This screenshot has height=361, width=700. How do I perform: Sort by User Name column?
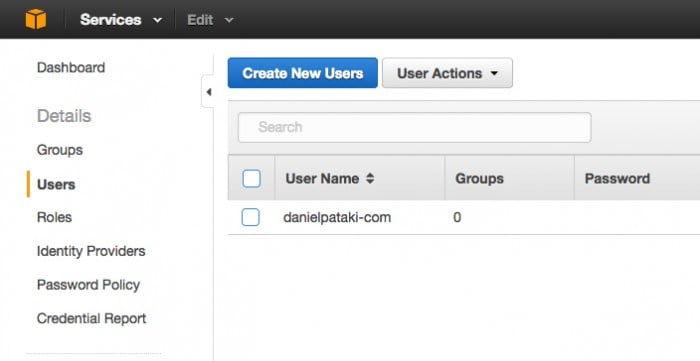[329, 178]
